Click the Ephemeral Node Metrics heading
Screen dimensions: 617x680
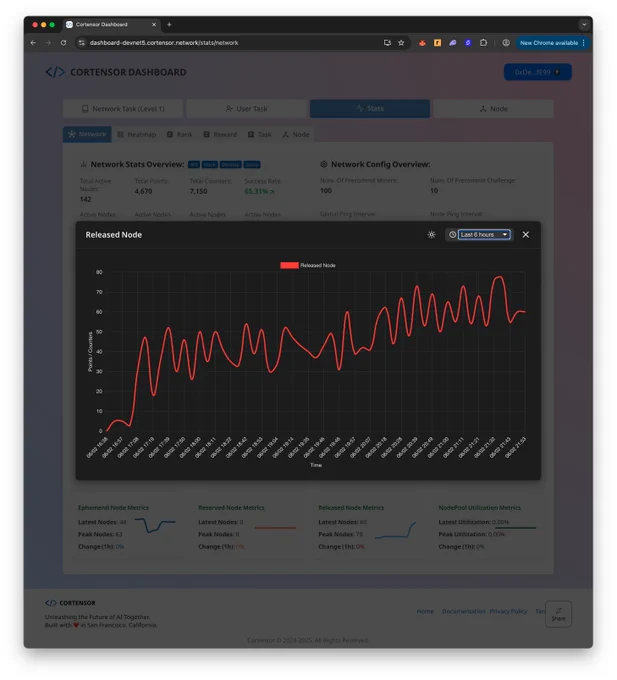113,508
